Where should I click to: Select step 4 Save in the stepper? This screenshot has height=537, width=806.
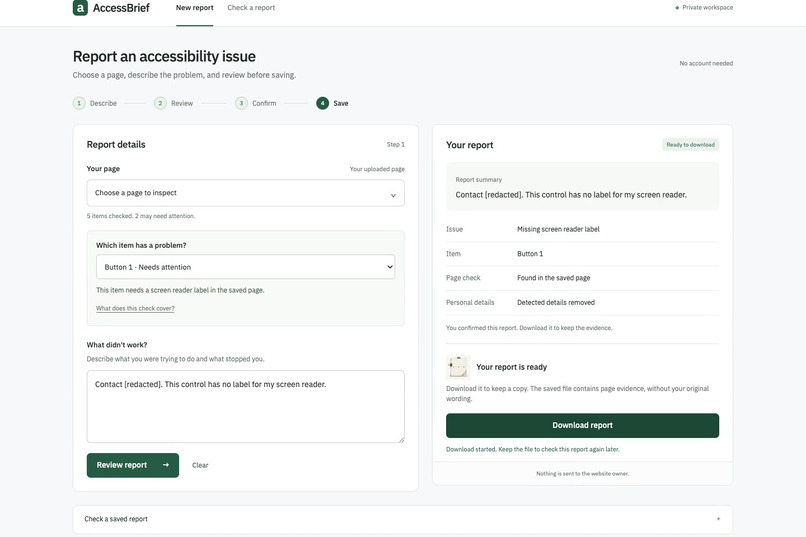[333, 103]
